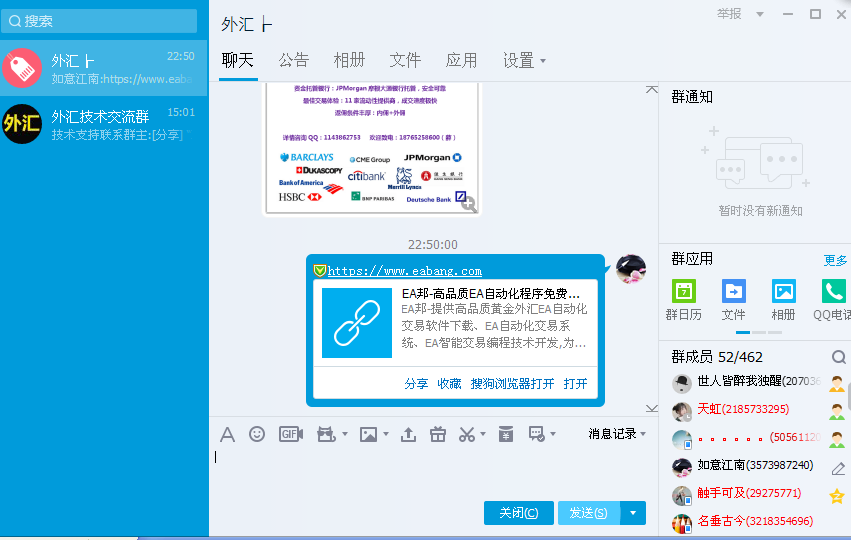The width and height of the screenshot is (851, 540).
Task: Open send options arrow beside 发送
Action: pyautogui.click(x=633, y=513)
